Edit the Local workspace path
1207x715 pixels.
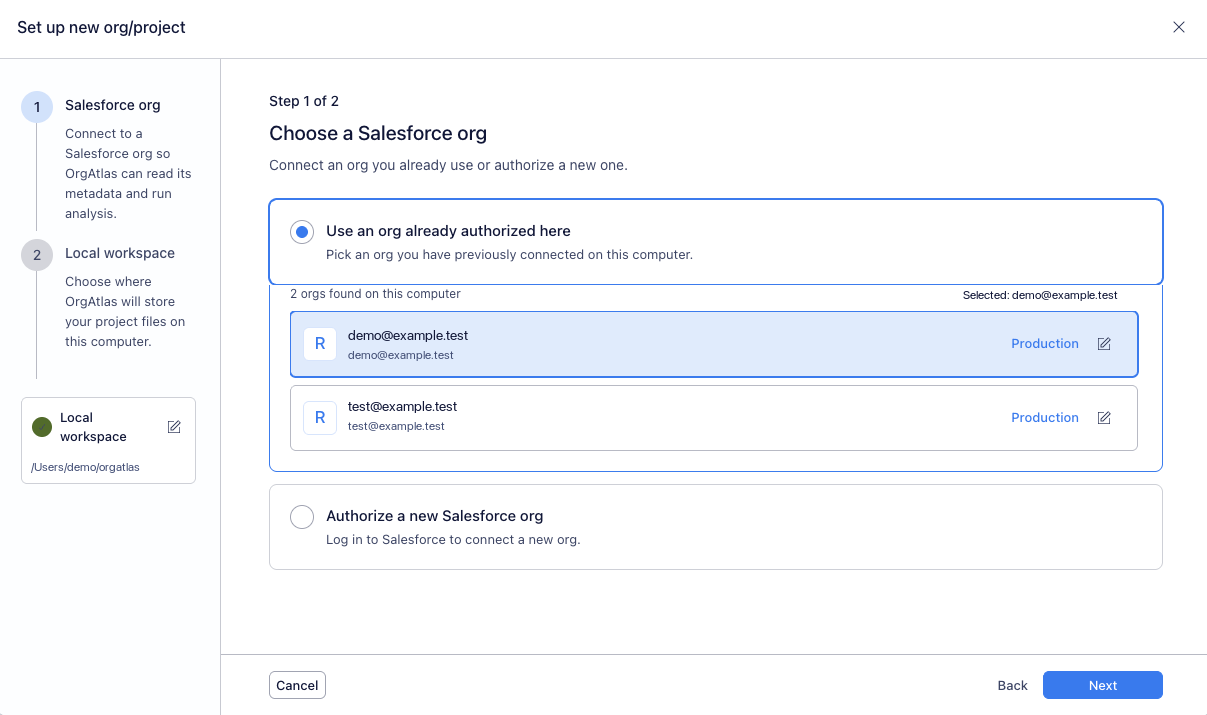coord(174,427)
